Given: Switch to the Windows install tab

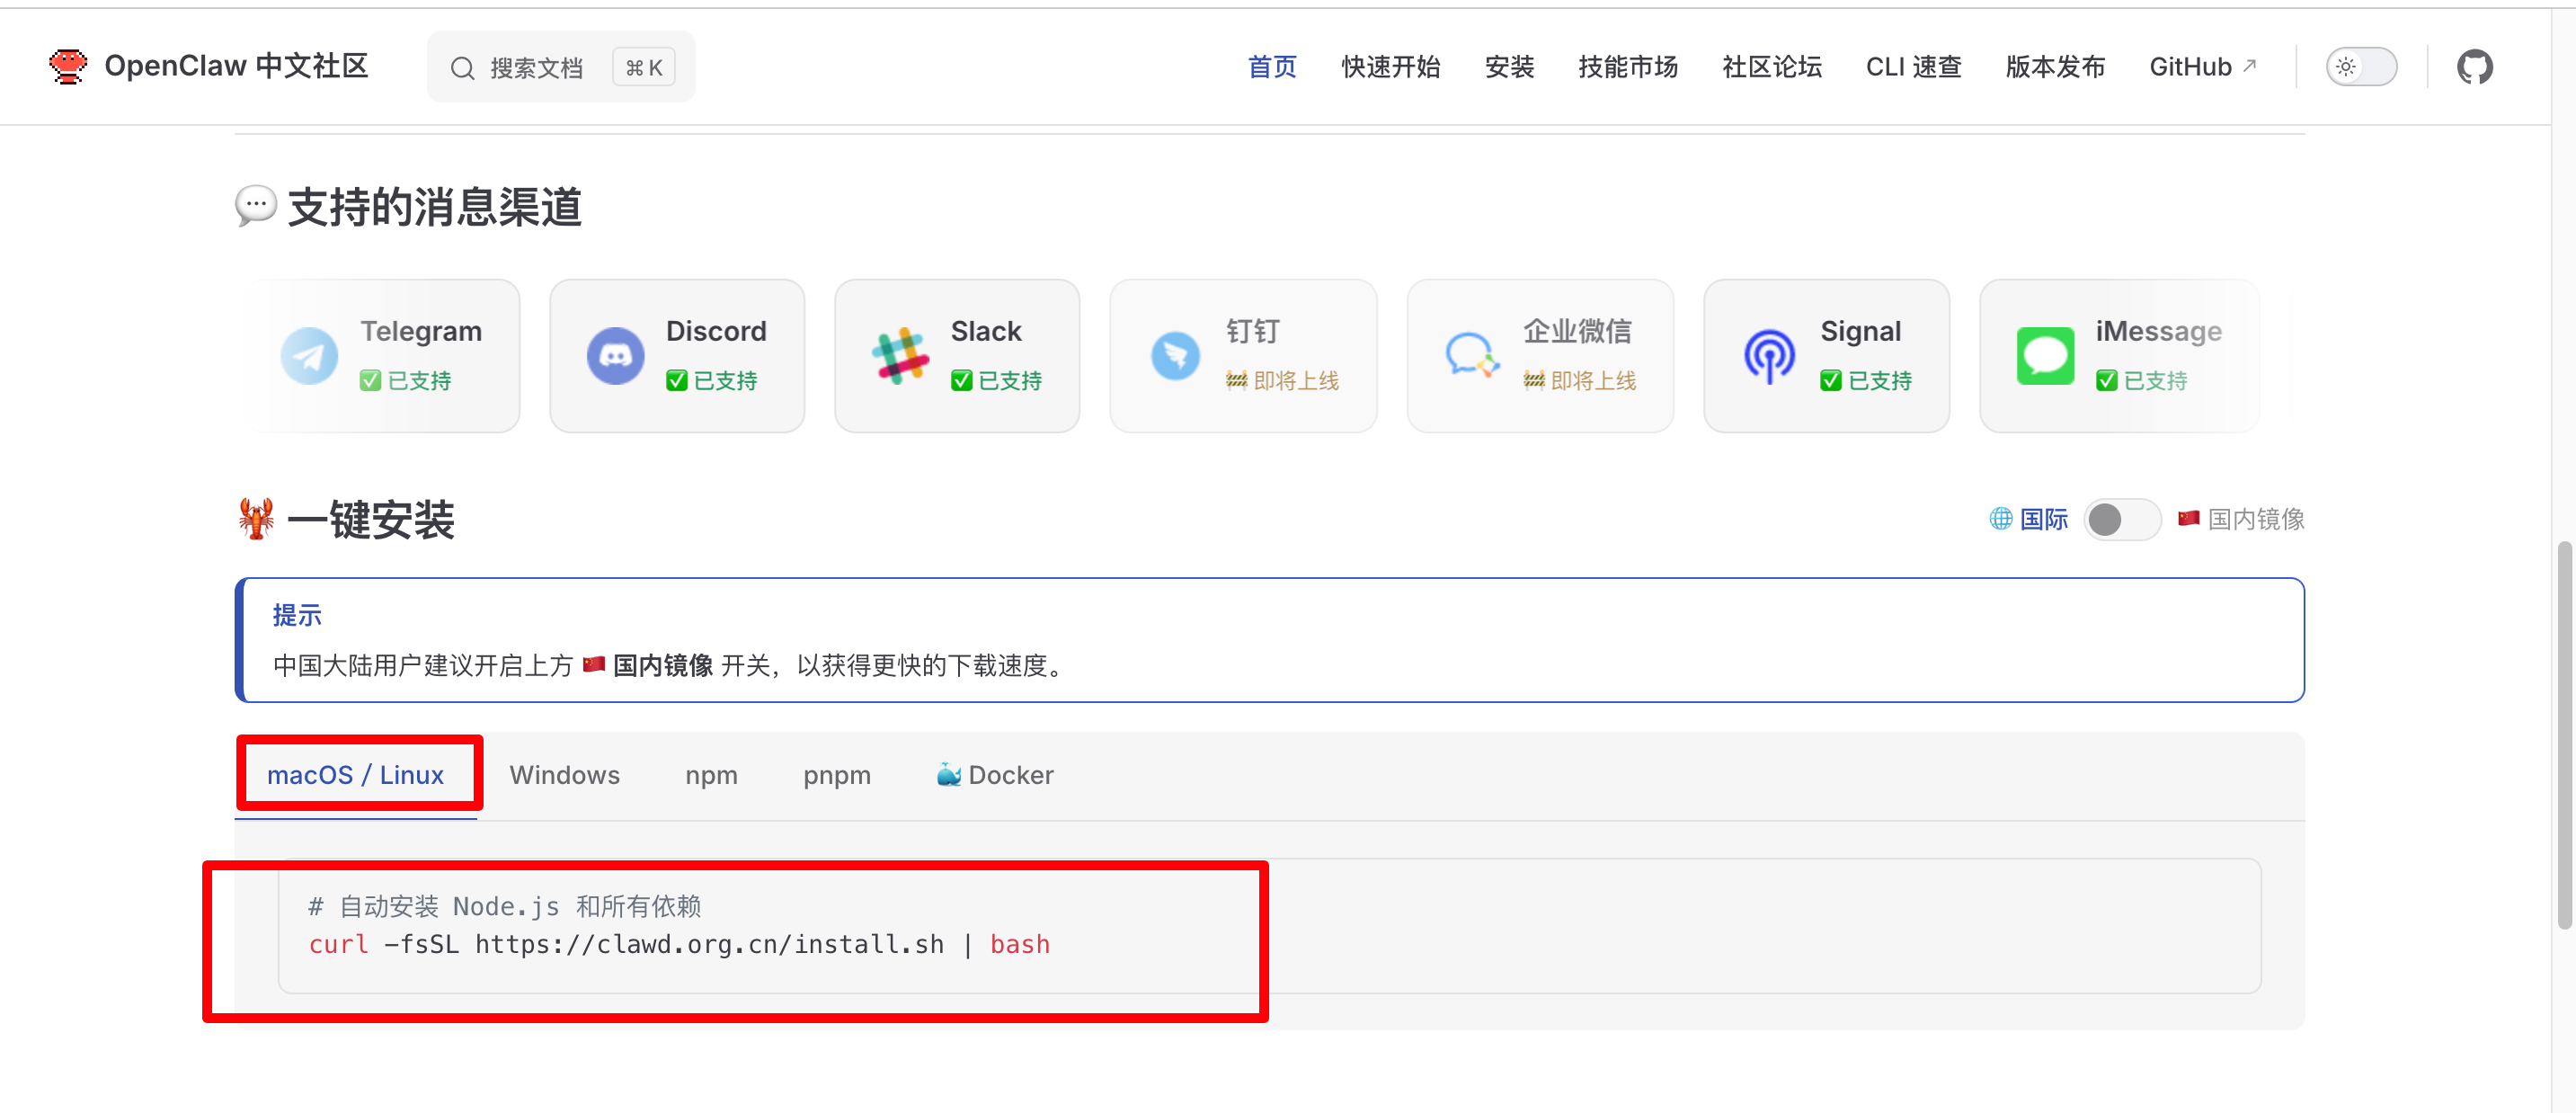Looking at the screenshot, I should tap(564, 775).
